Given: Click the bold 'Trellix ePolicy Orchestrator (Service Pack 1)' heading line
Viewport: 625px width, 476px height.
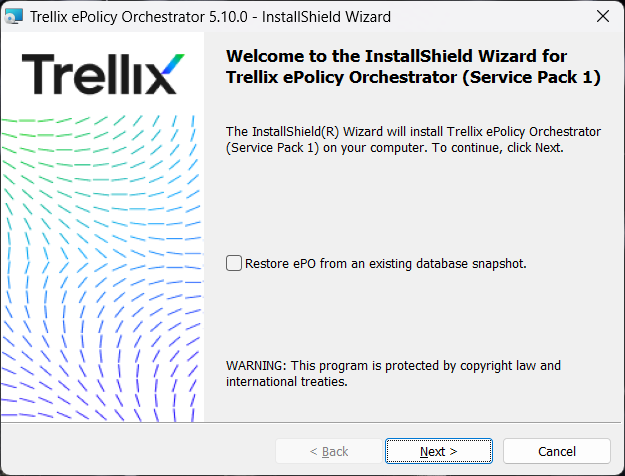Looking at the screenshot, I should point(413,77).
